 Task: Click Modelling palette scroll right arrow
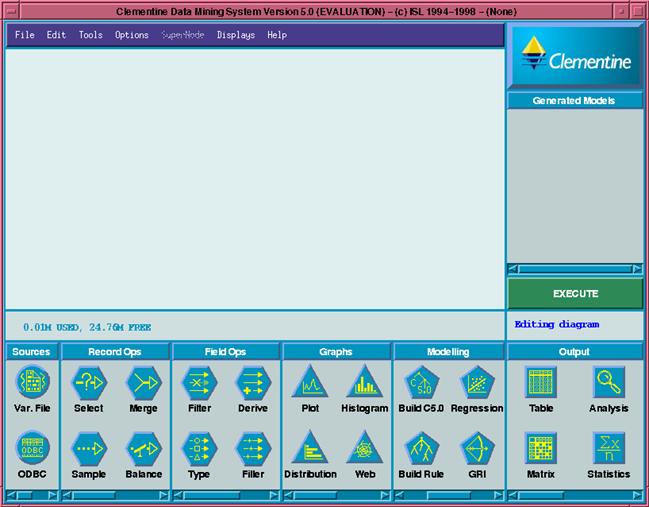tap(498, 495)
